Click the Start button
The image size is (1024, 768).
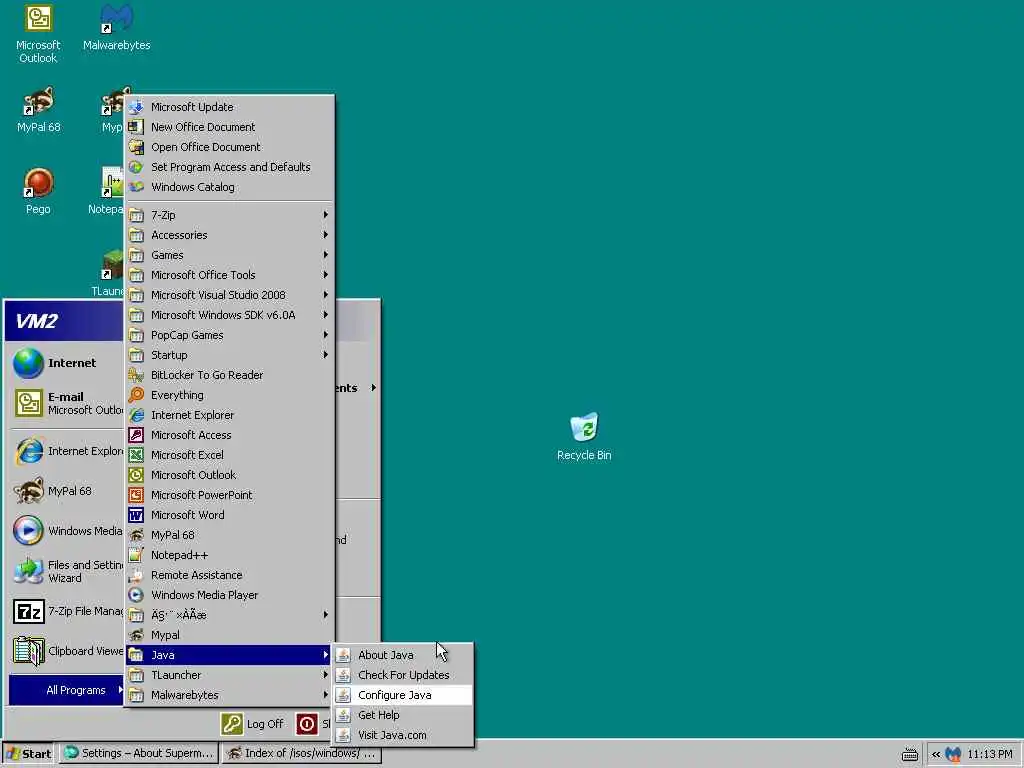(x=28, y=754)
